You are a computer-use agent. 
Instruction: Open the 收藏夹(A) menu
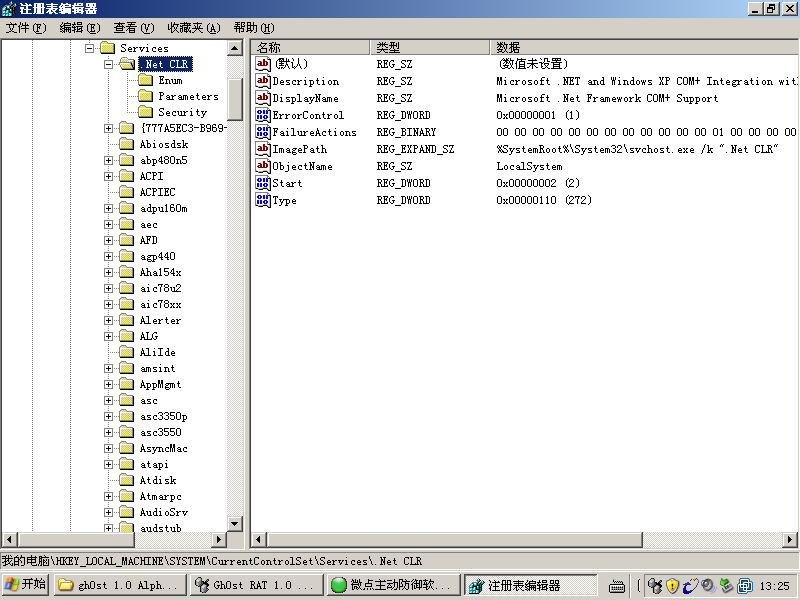click(194, 28)
